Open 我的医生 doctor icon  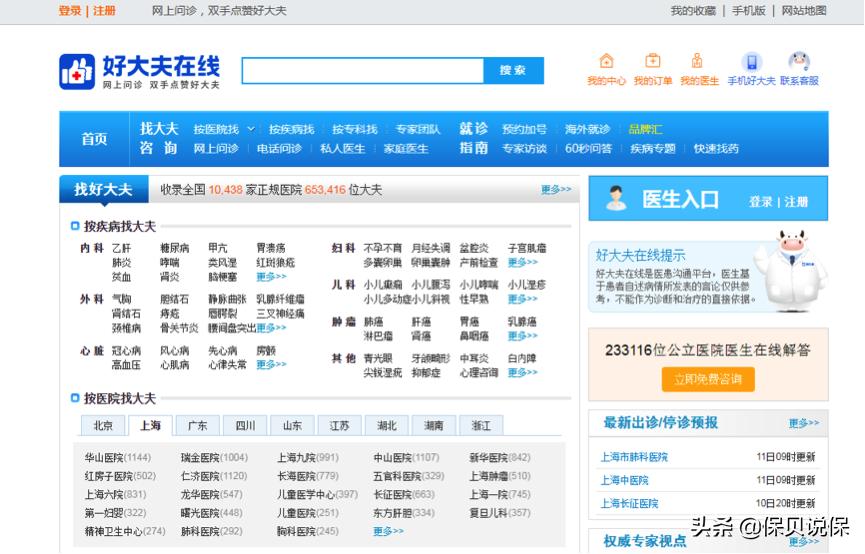697,61
